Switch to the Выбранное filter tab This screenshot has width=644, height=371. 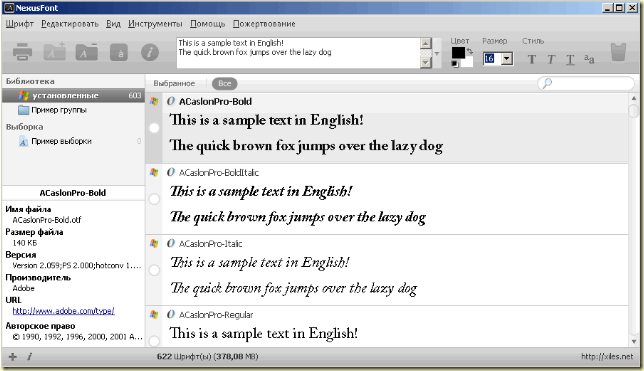pyautogui.click(x=174, y=83)
